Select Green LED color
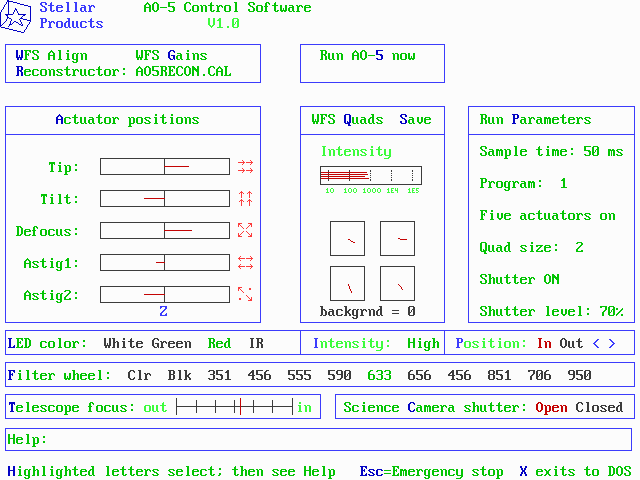This screenshot has height=480, width=640. pyautogui.click(x=171, y=343)
